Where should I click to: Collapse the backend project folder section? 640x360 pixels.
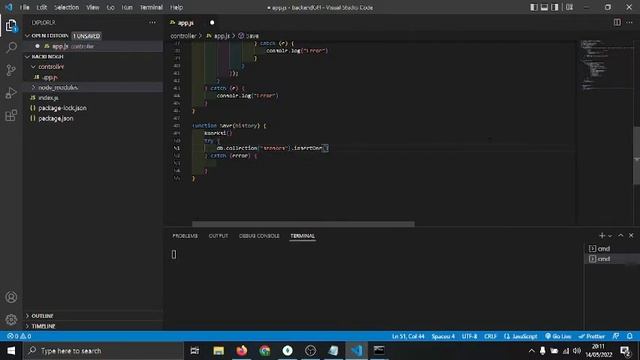tap(93, 56)
